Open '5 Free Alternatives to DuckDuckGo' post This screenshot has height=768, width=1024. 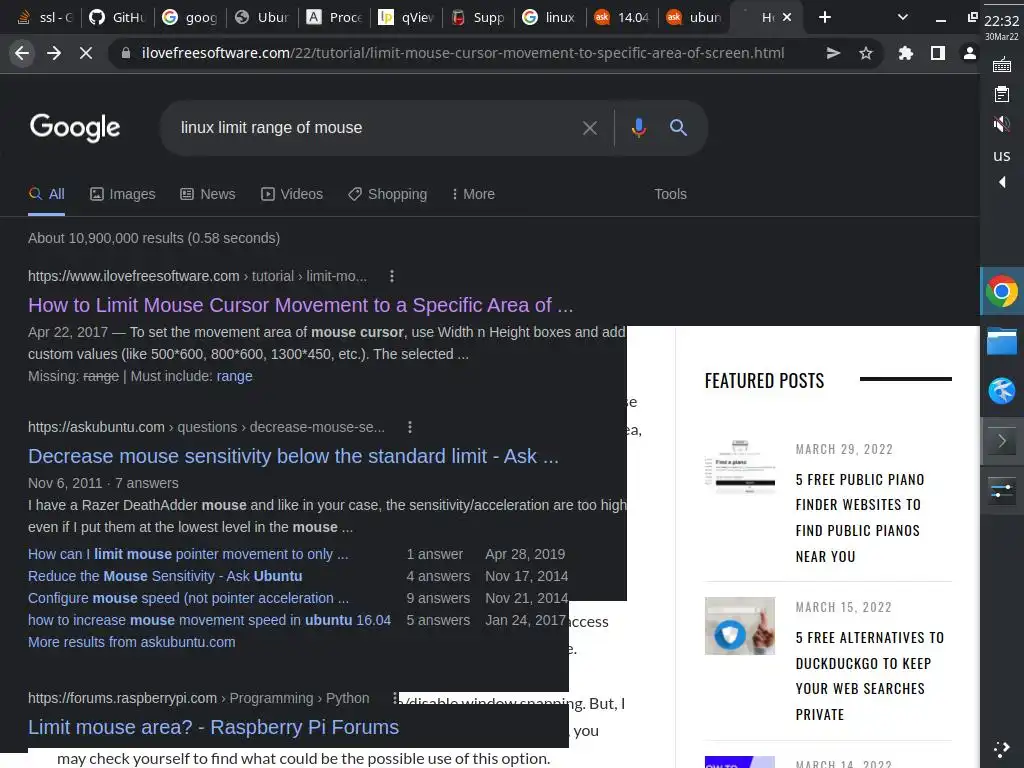click(870, 676)
